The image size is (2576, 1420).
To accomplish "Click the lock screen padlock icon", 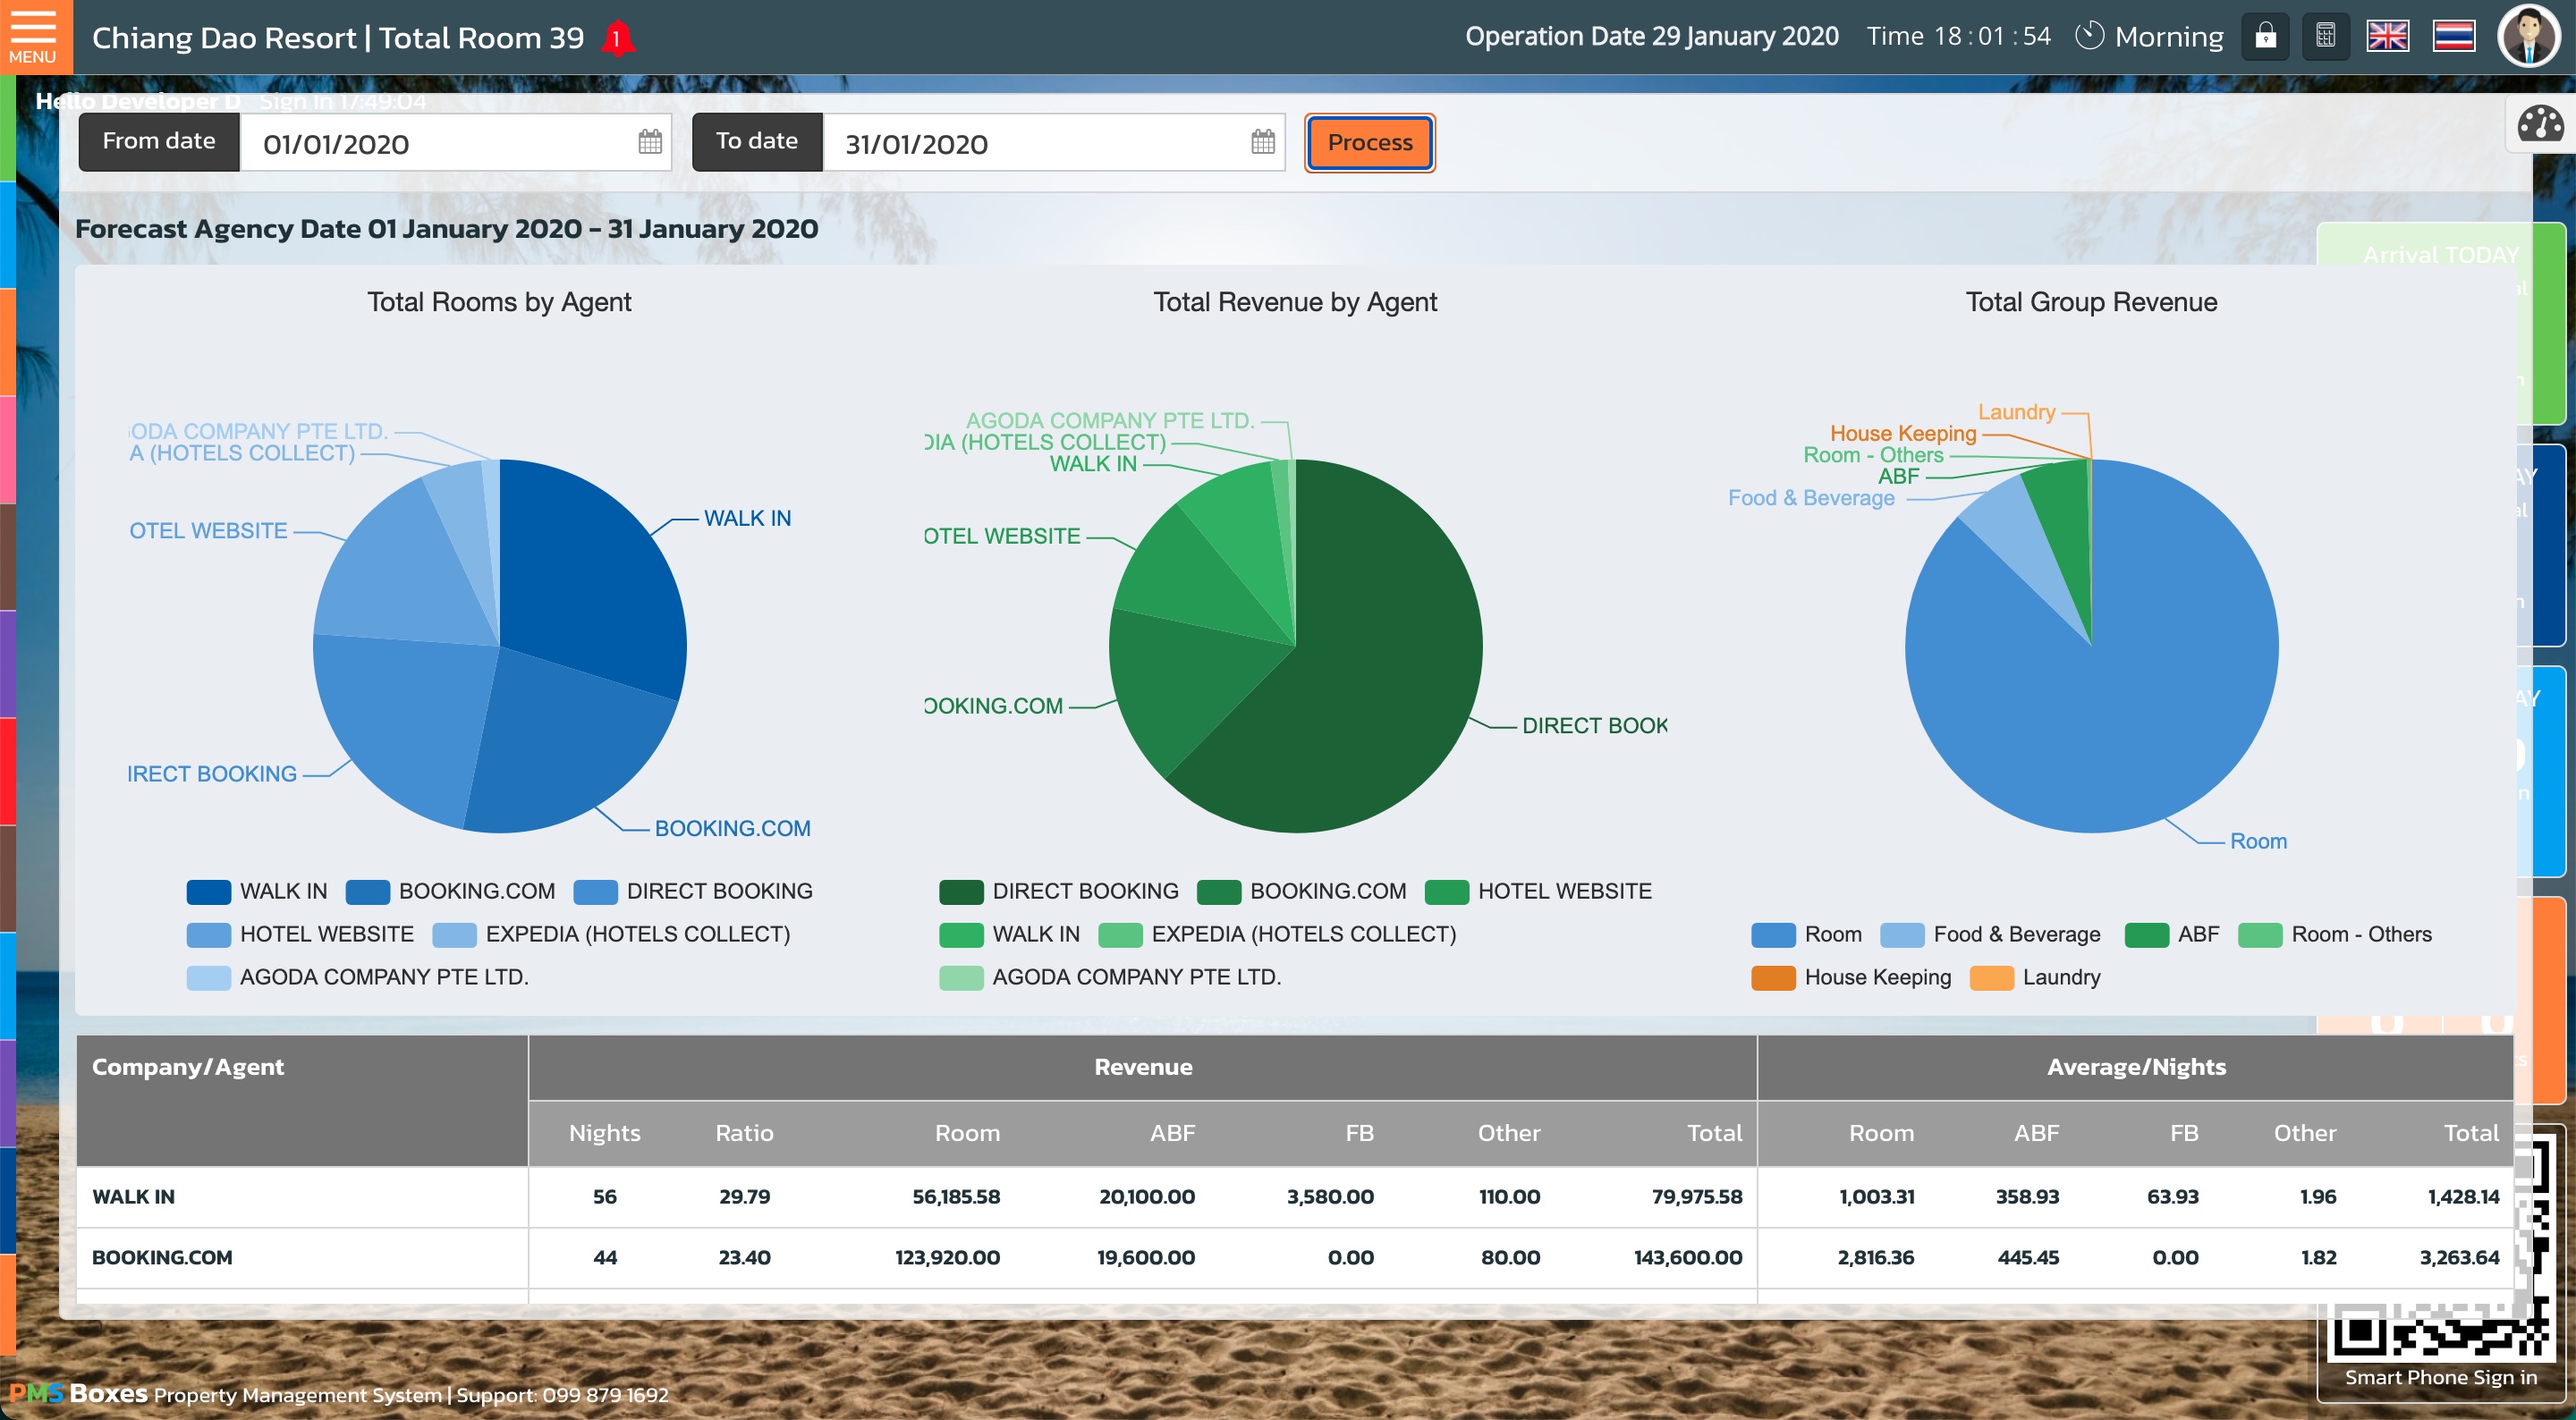I will coord(2265,37).
